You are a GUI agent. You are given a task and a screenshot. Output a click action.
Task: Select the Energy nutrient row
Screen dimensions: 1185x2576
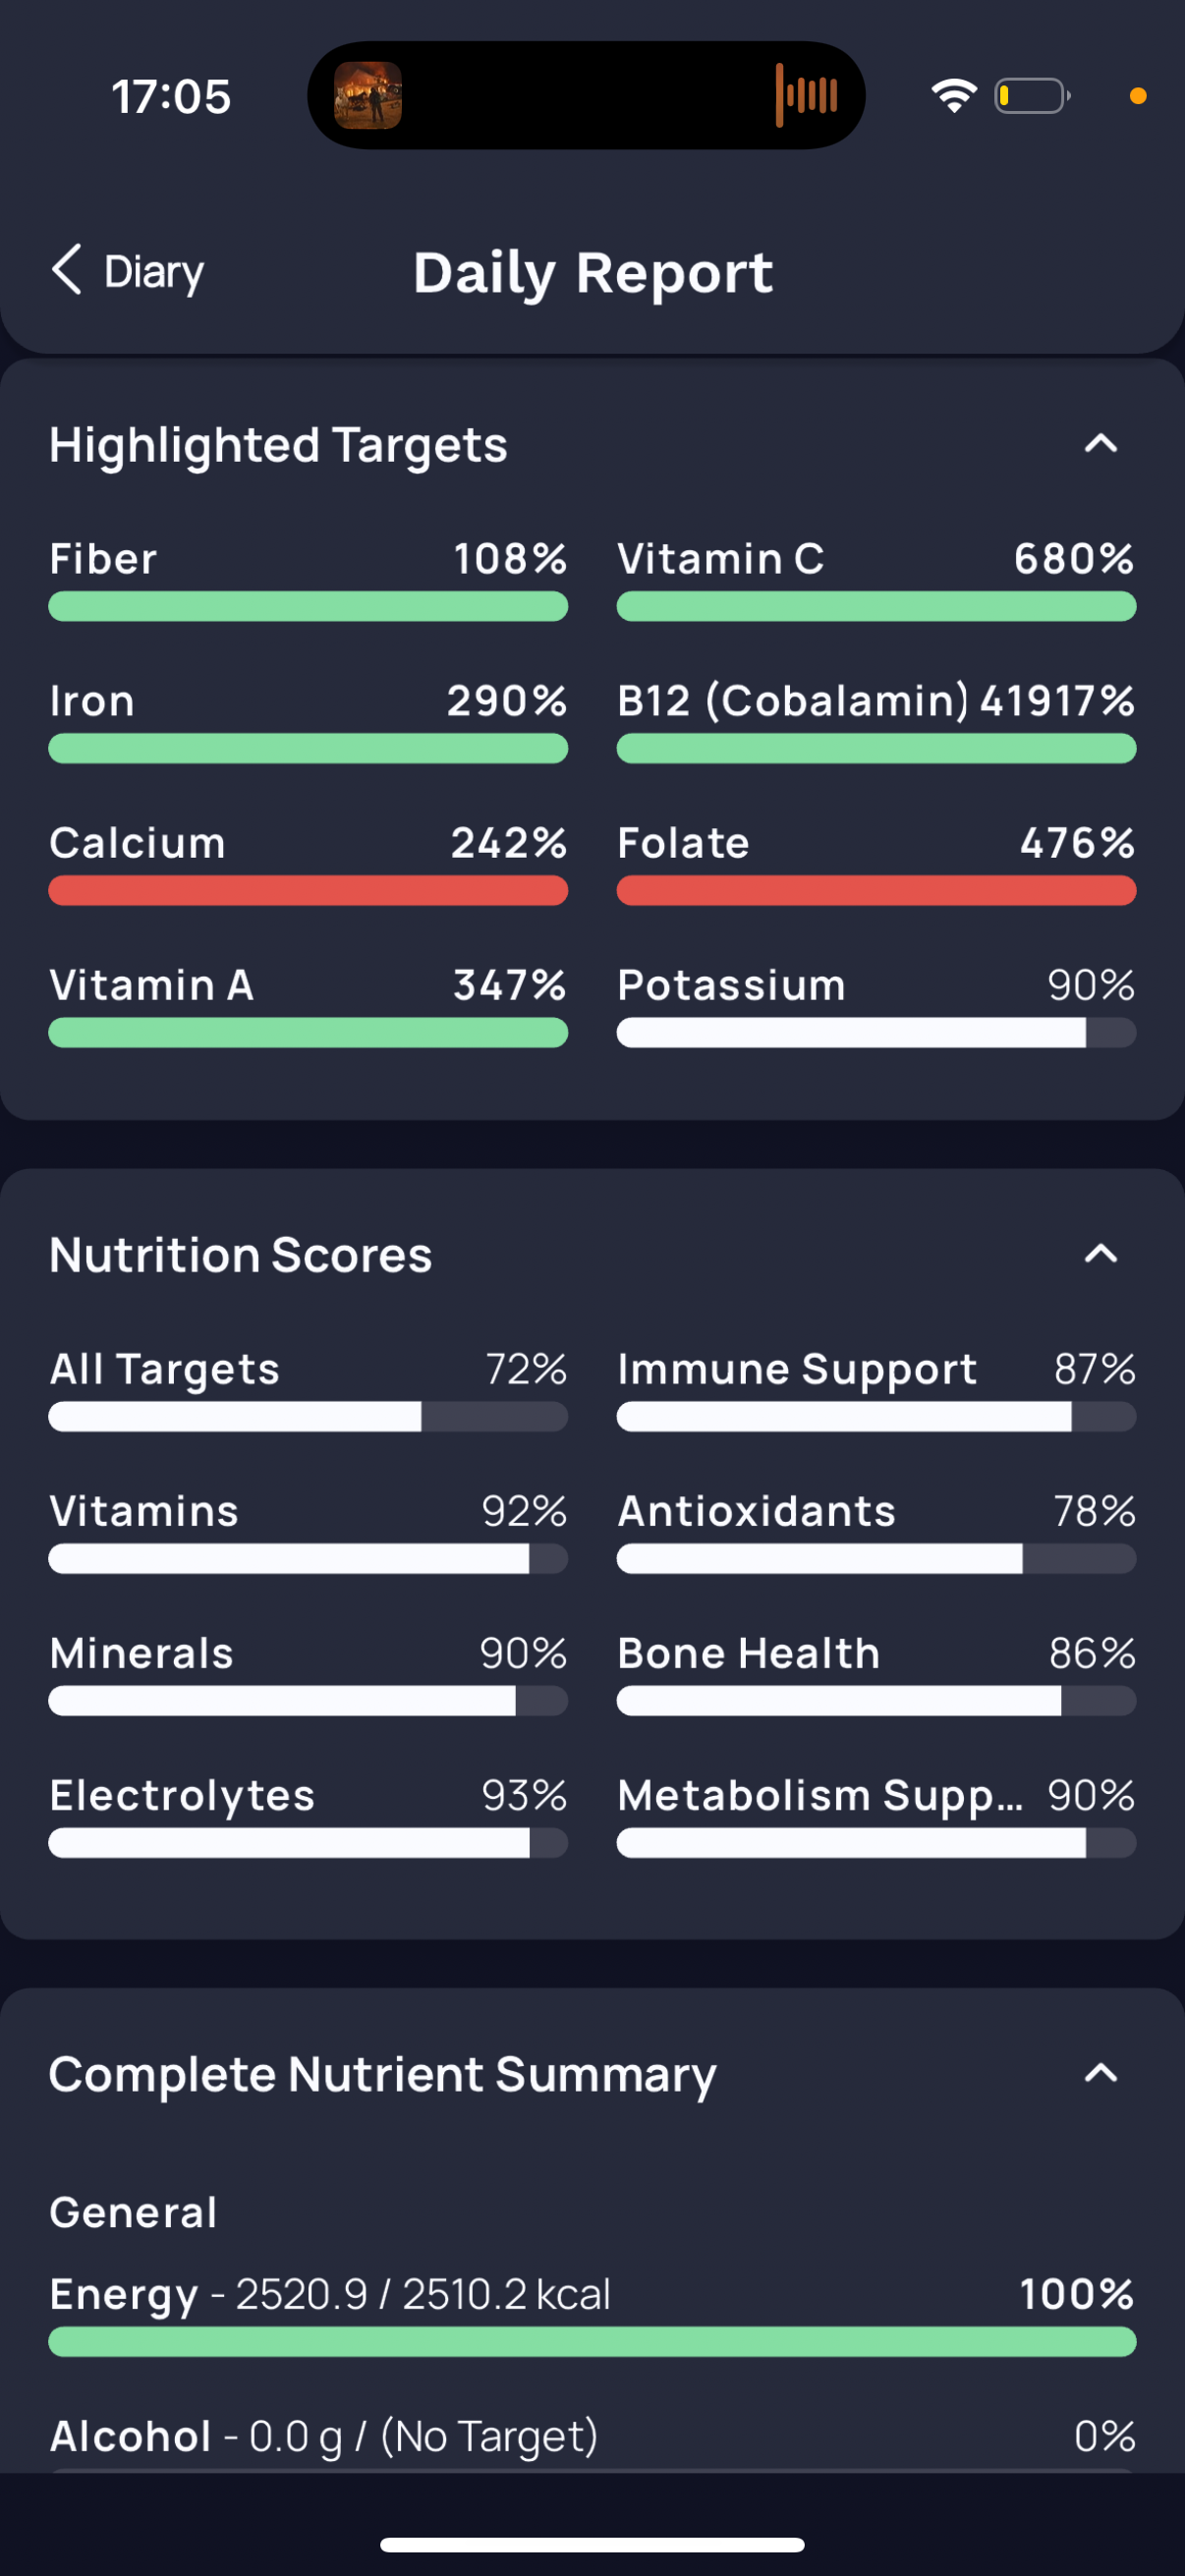[592, 2313]
